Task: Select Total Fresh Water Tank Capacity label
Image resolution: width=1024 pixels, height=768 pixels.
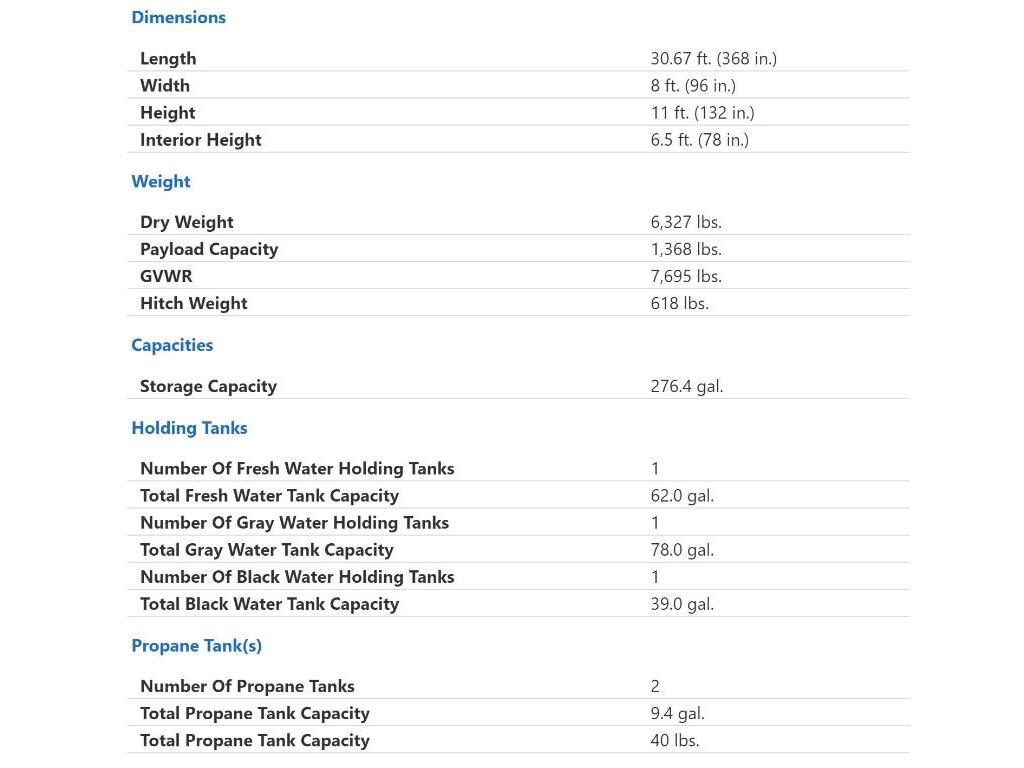Action: [269, 496]
